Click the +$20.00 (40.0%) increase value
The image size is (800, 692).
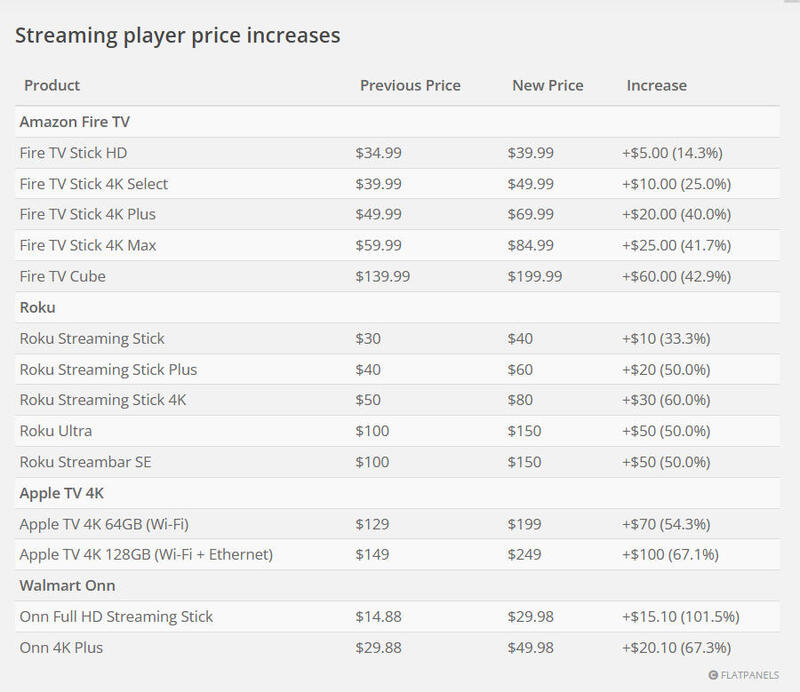pyautogui.click(x=677, y=214)
